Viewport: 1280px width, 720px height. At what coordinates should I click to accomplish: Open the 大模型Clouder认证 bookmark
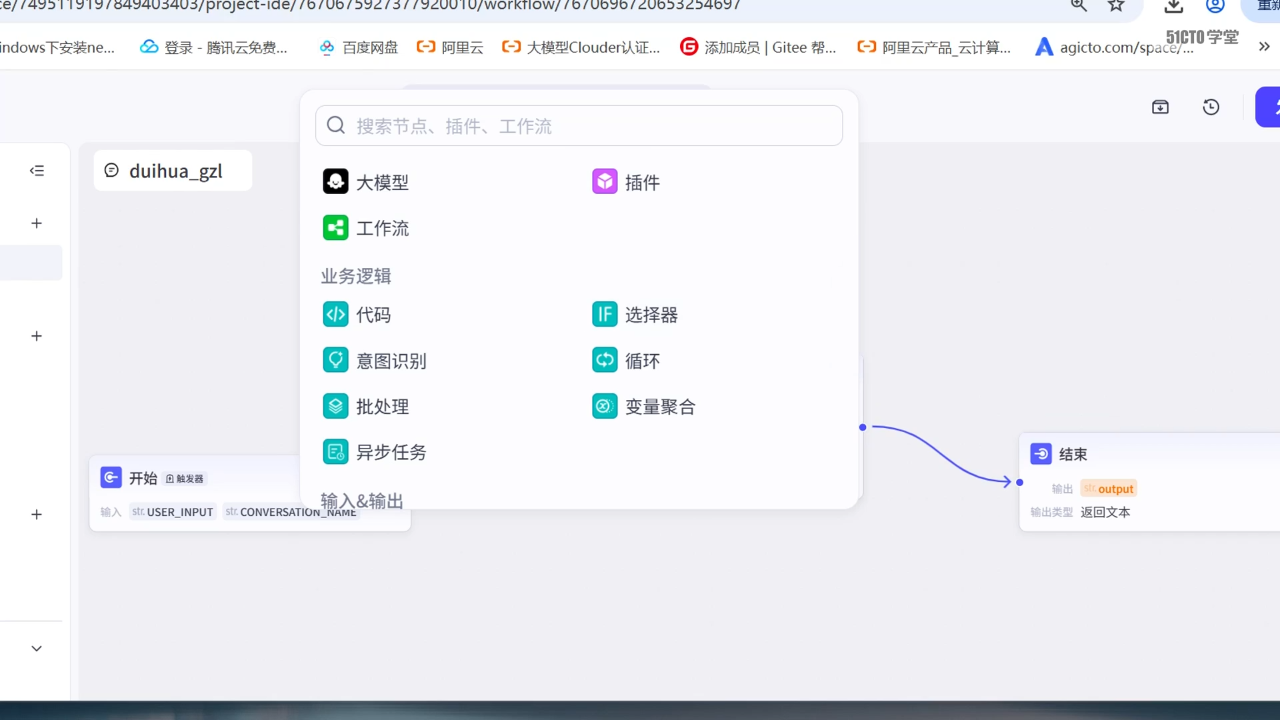(581, 47)
